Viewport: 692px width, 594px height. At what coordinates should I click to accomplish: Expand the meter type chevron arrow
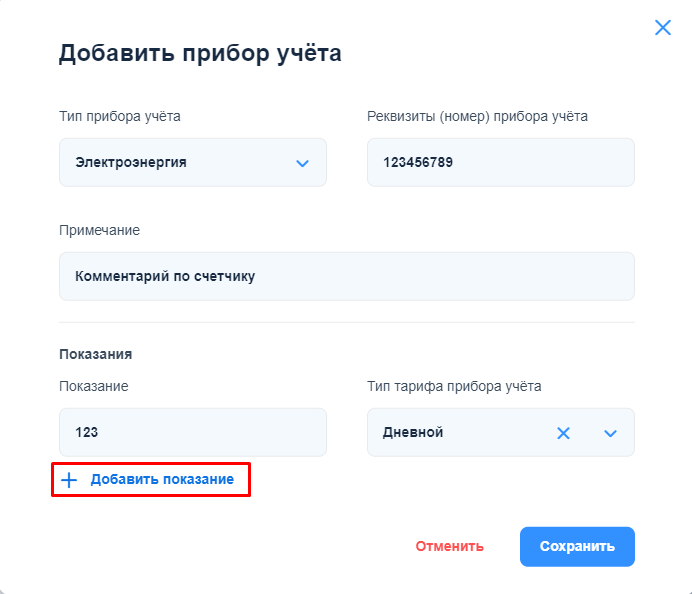(x=303, y=163)
